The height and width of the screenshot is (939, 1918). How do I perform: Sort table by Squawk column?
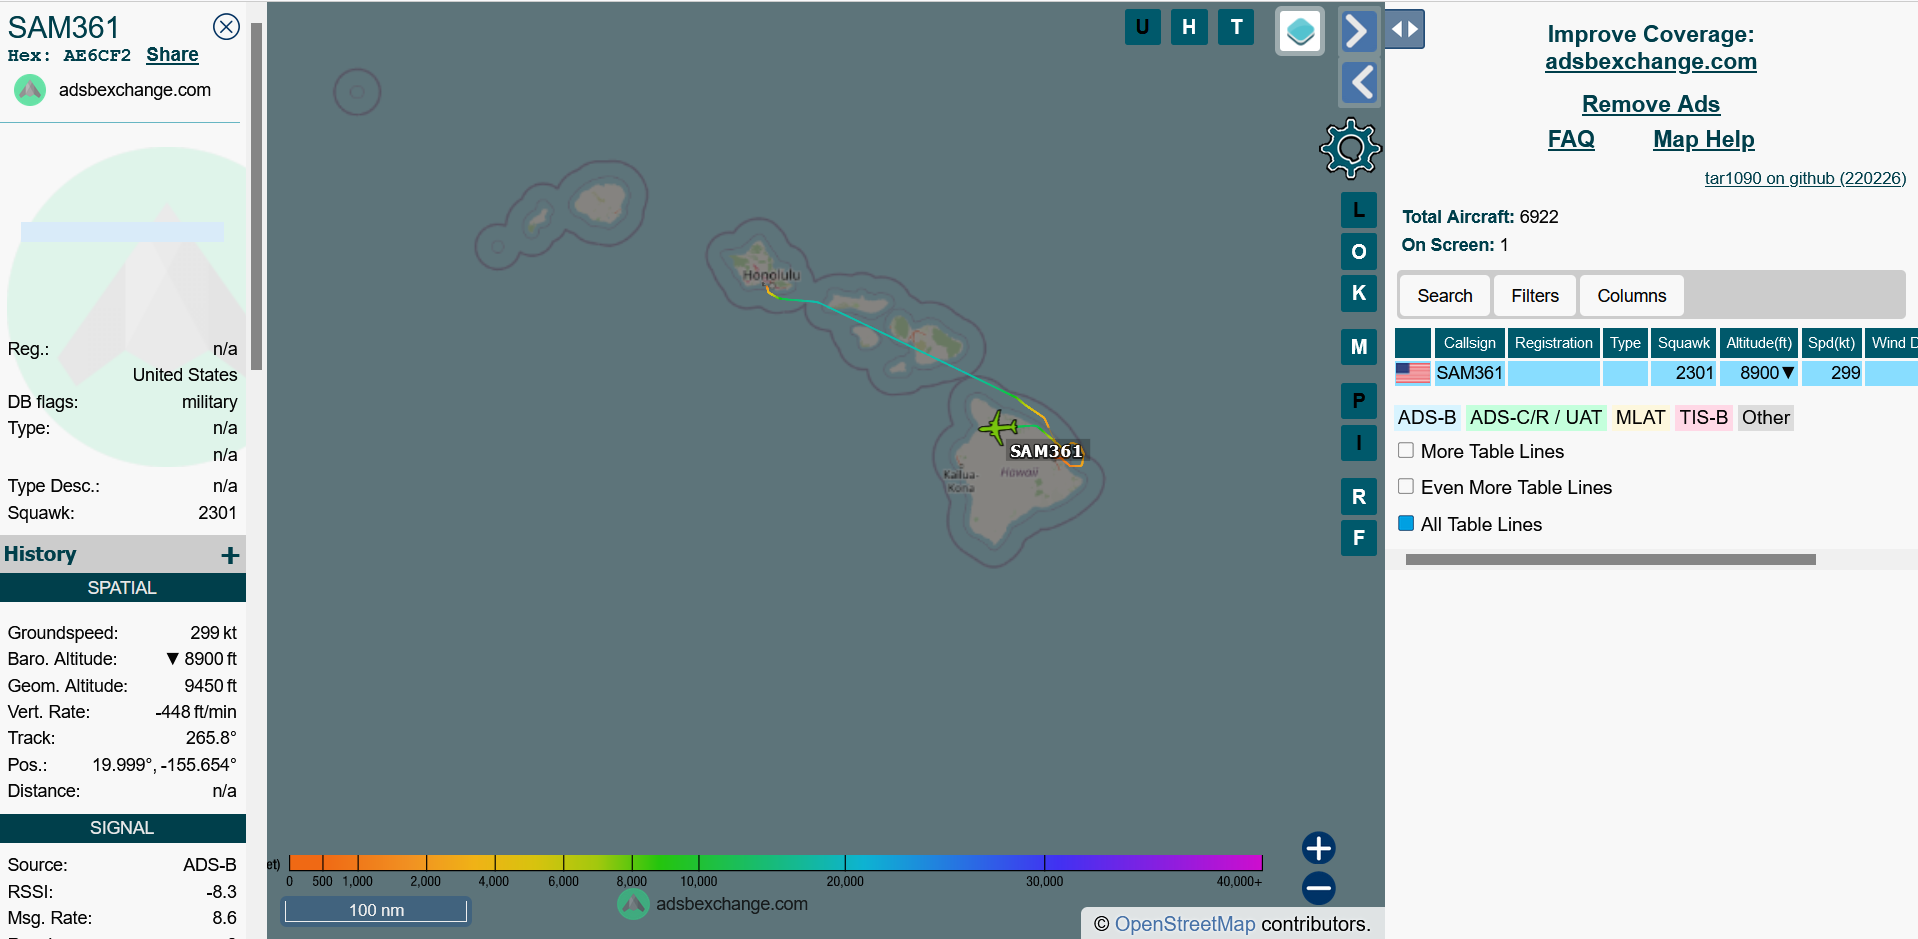(1683, 343)
